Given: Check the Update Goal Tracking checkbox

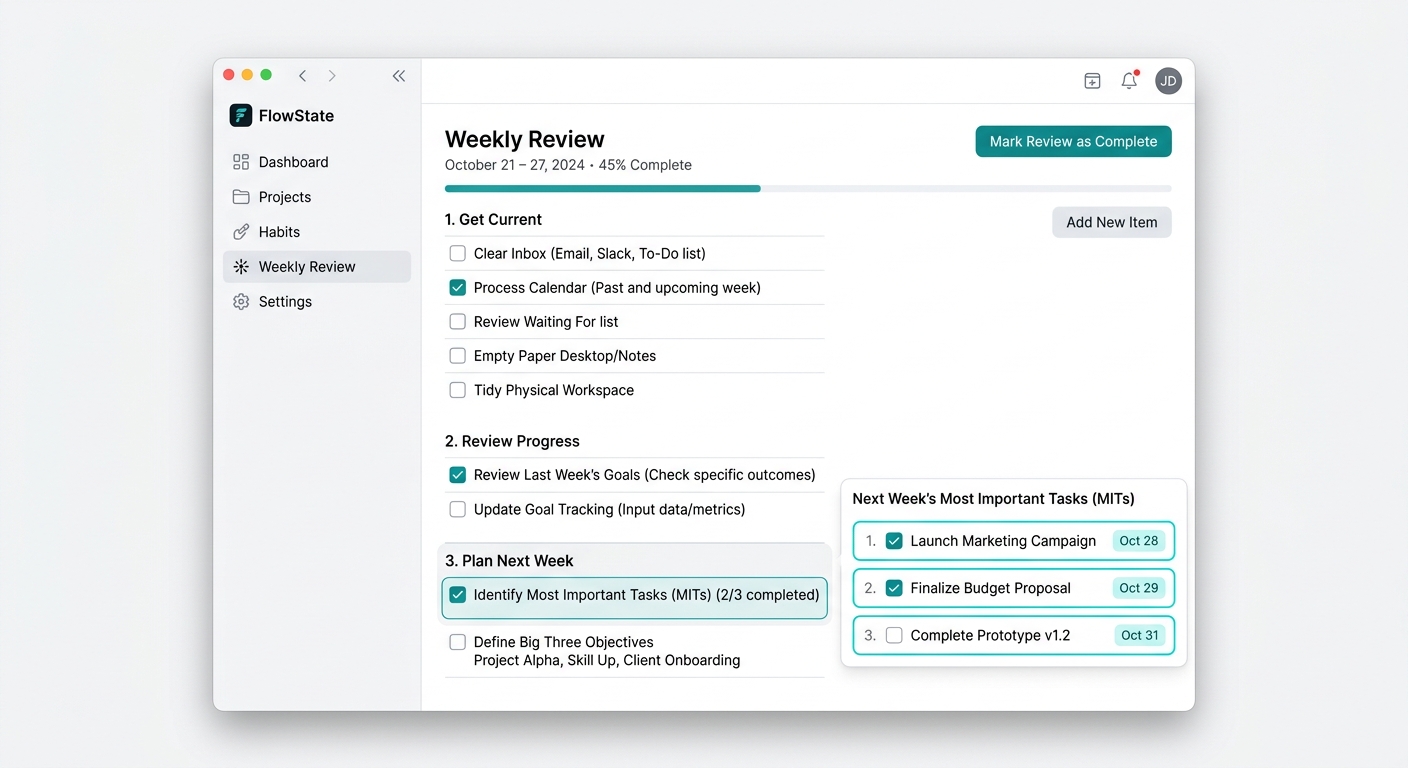Looking at the screenshot, I should (458, 509).
